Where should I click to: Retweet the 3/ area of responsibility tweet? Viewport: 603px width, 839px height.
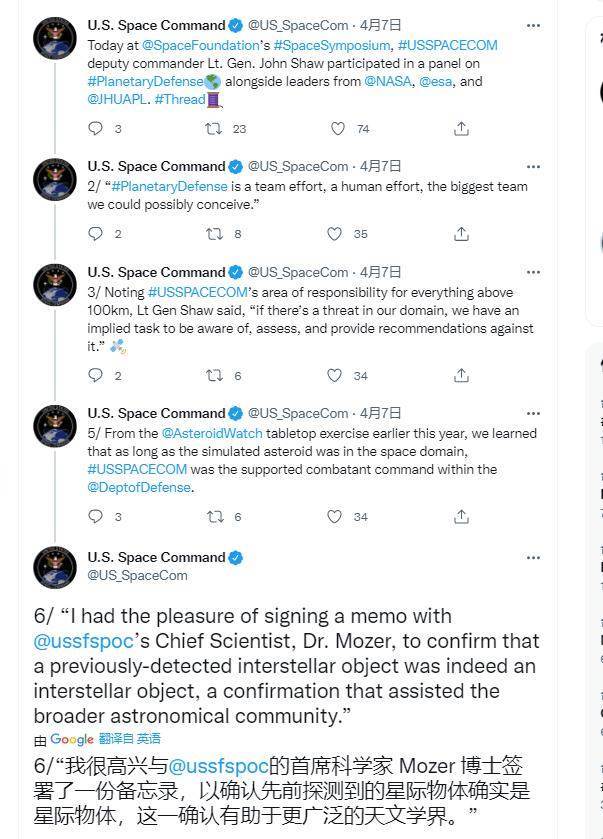coord(215,376)
